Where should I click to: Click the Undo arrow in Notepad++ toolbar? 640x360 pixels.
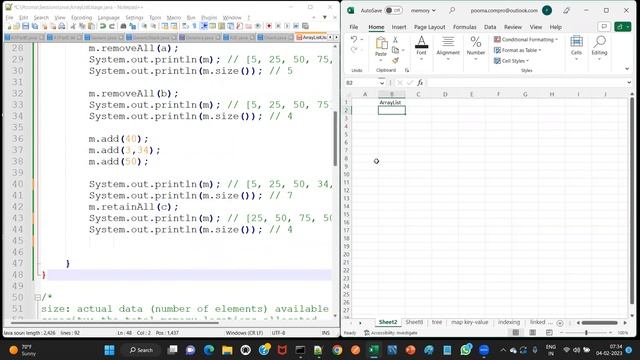click(x=102, y=26)
